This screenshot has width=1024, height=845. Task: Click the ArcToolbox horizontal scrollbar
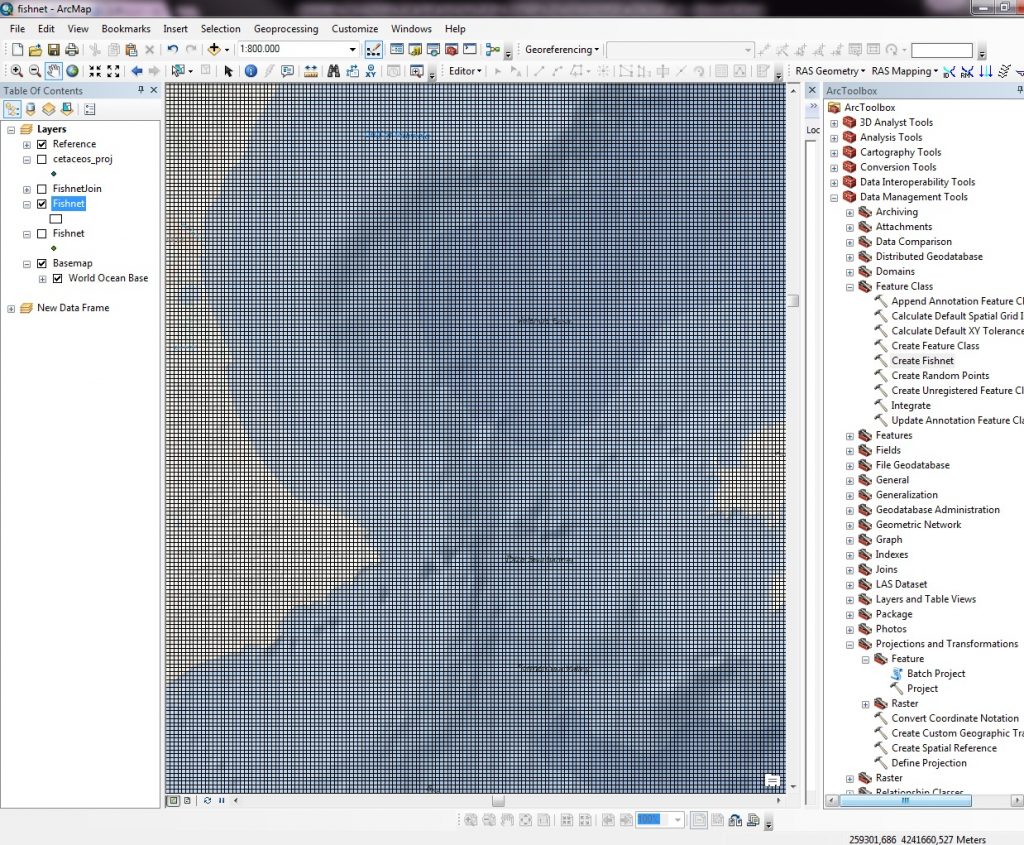905,800
